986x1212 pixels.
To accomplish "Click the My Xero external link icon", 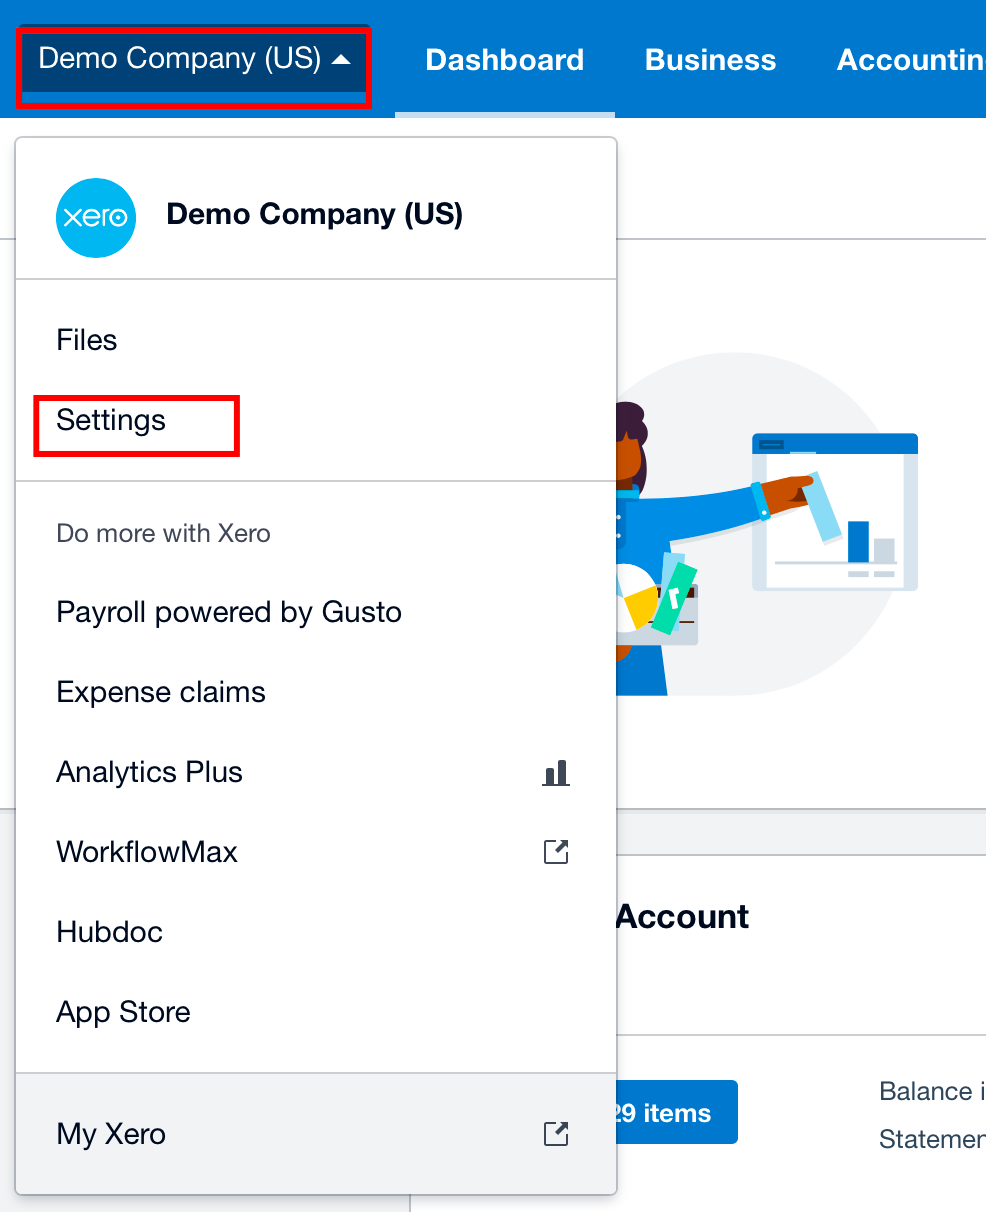I will (x=556, y=1134).
